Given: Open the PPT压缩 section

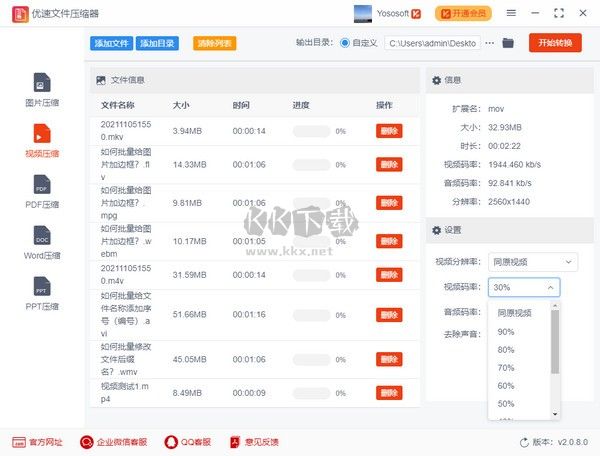Looking at the screenshot, I should point(42,293).
